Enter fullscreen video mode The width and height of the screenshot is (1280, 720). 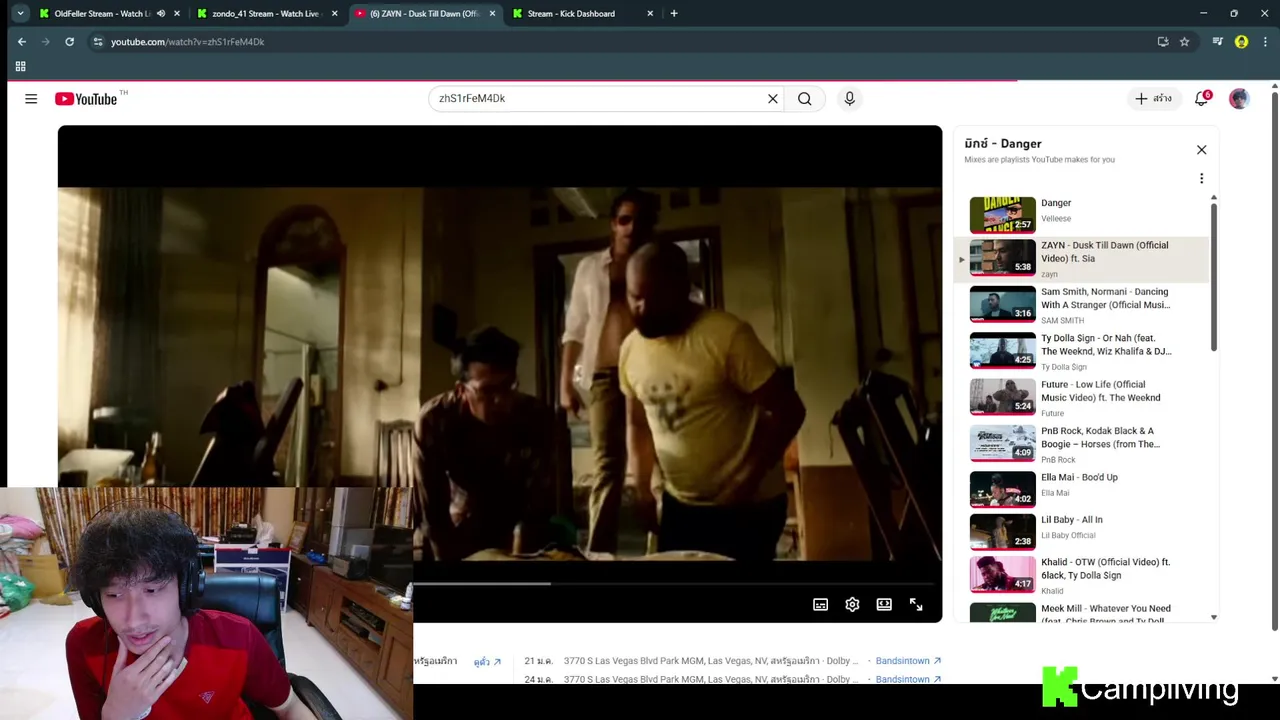(916, 605)
